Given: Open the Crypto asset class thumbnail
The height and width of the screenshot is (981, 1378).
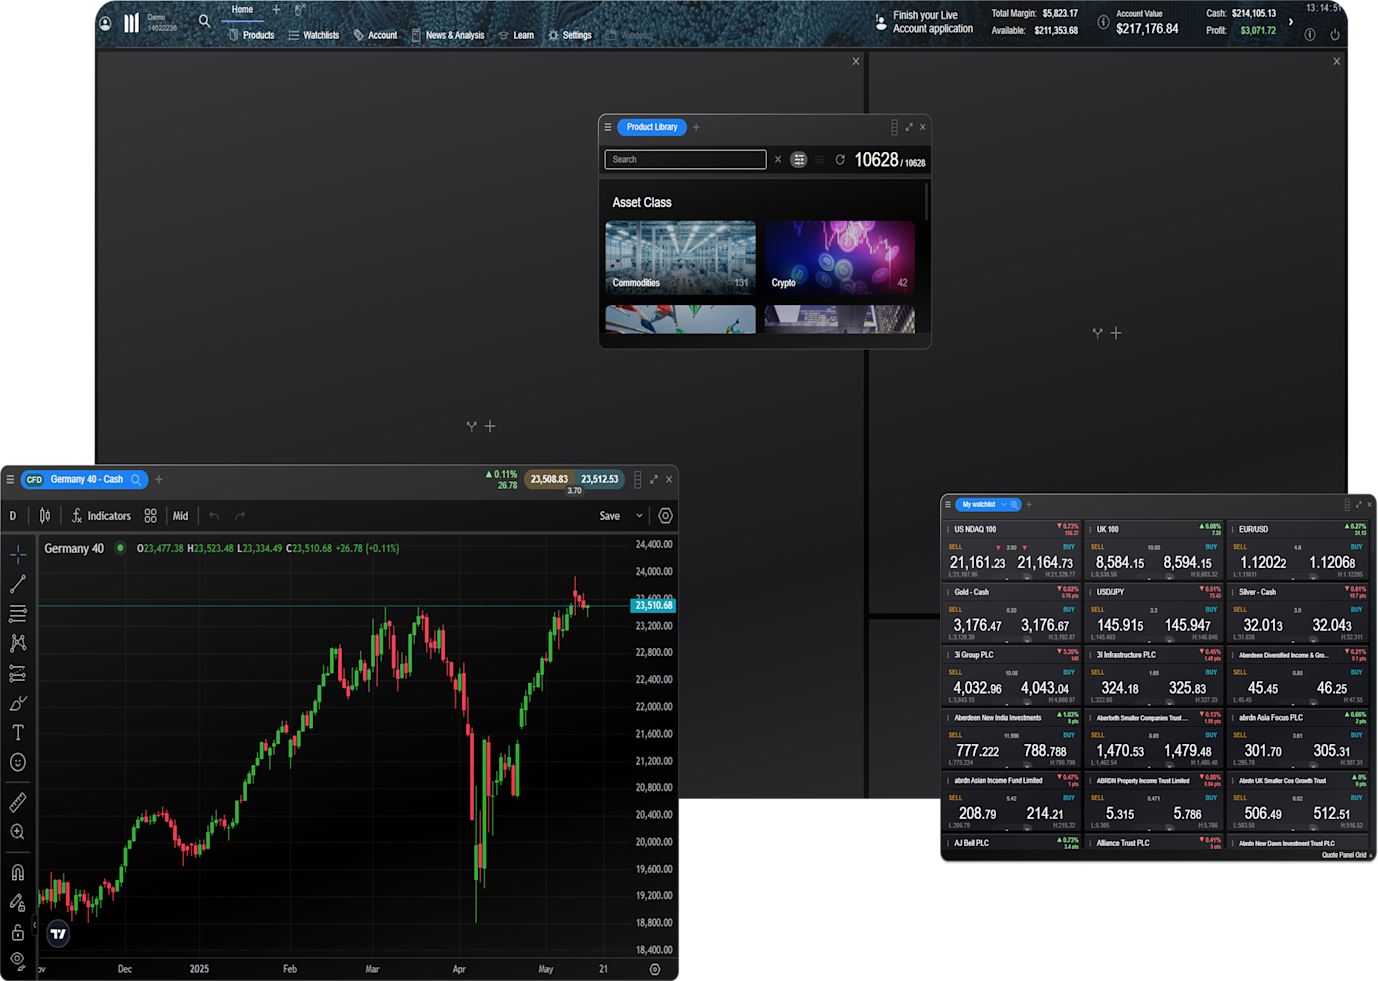Looking at the screenshot, I should tap(839, 257).
